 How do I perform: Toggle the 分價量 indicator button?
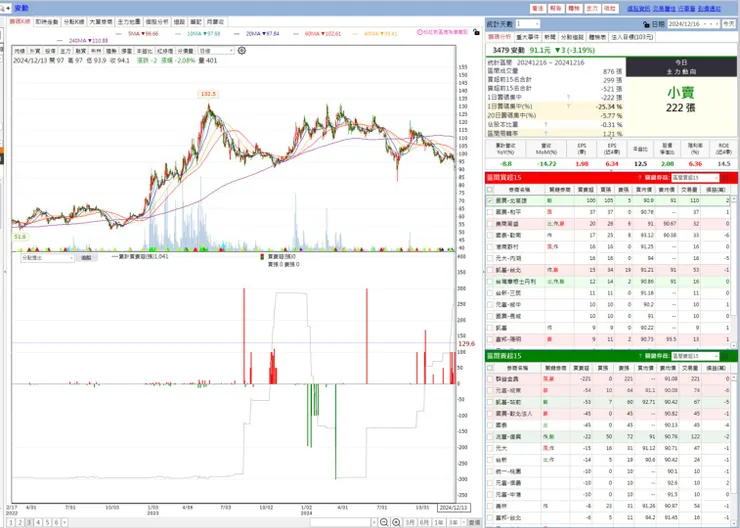pyautogui.click(x=185, y=50)
